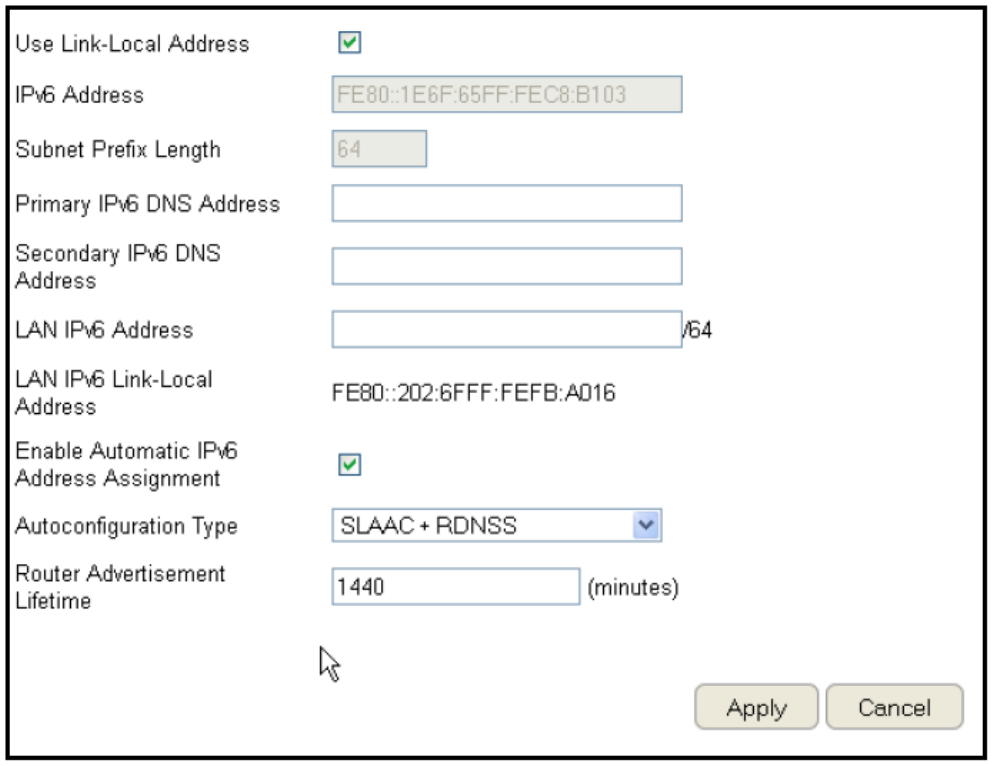
Task: Click the "Subnet Prefix Length" label
Action: [118, 150]
